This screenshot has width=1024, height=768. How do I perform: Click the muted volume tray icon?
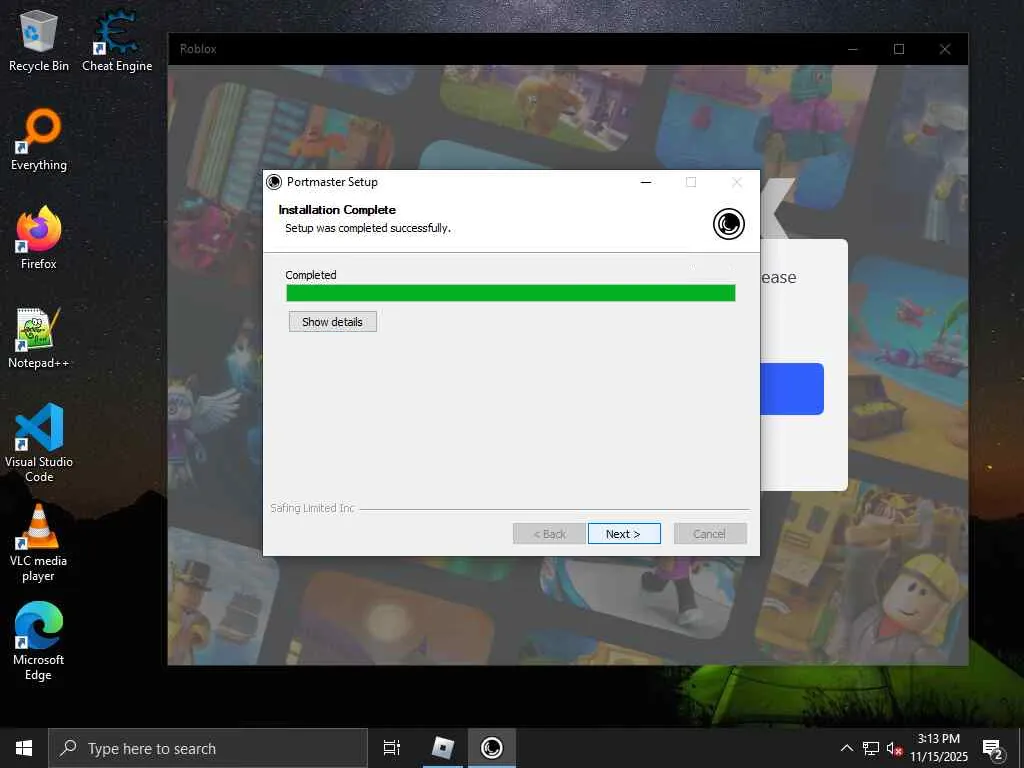[x=894, y=748]
